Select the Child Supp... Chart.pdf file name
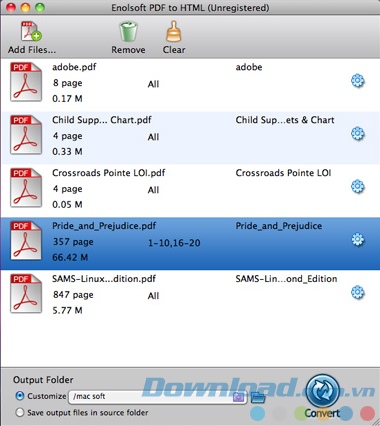The image size is (380, 426). coord(102,120)
